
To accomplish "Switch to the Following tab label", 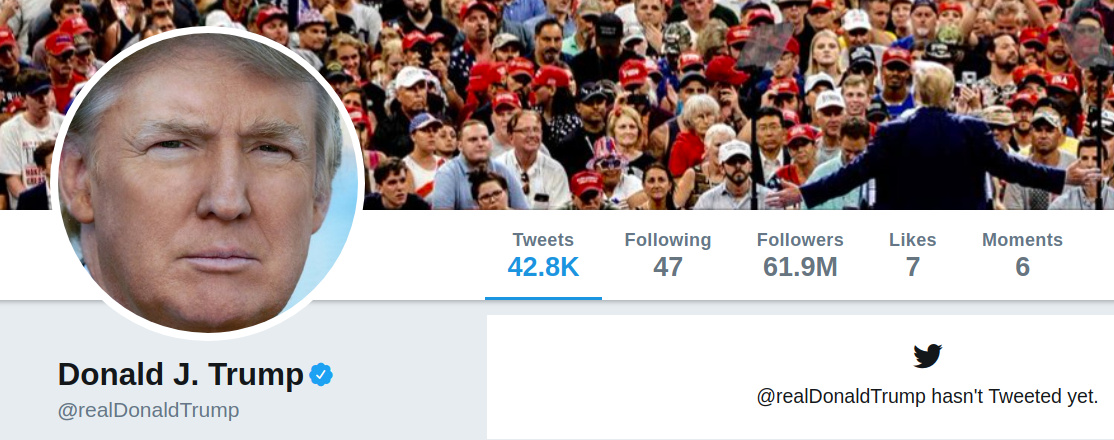I will 668,240.
